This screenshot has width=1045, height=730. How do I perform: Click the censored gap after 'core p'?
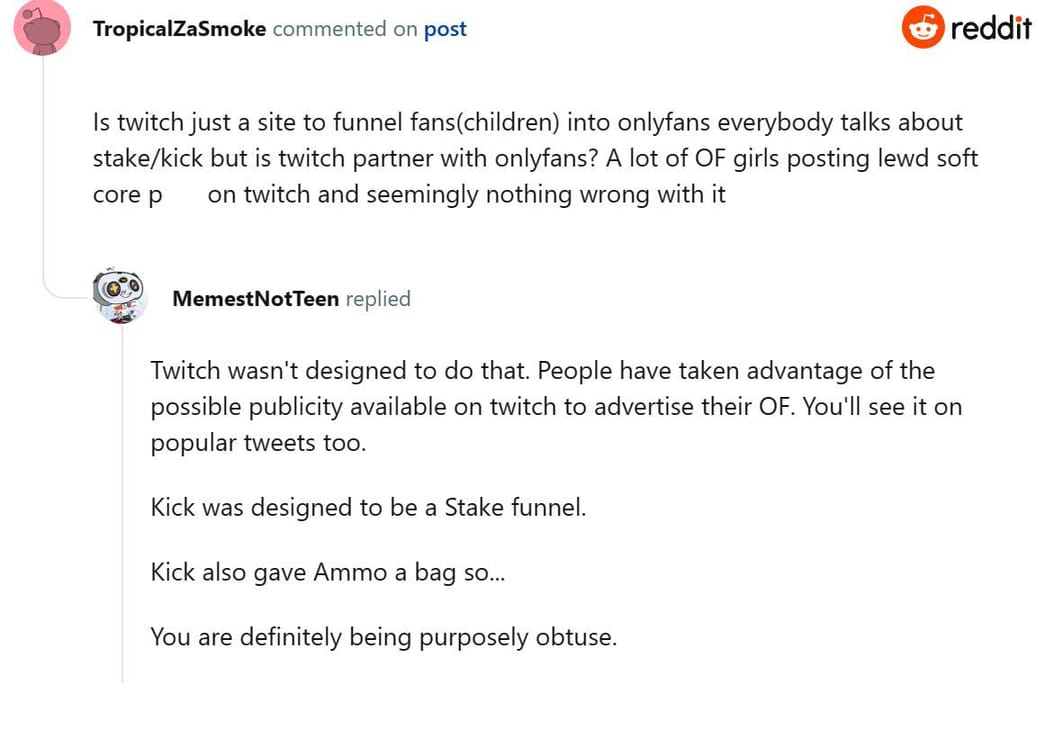[185, 194]
